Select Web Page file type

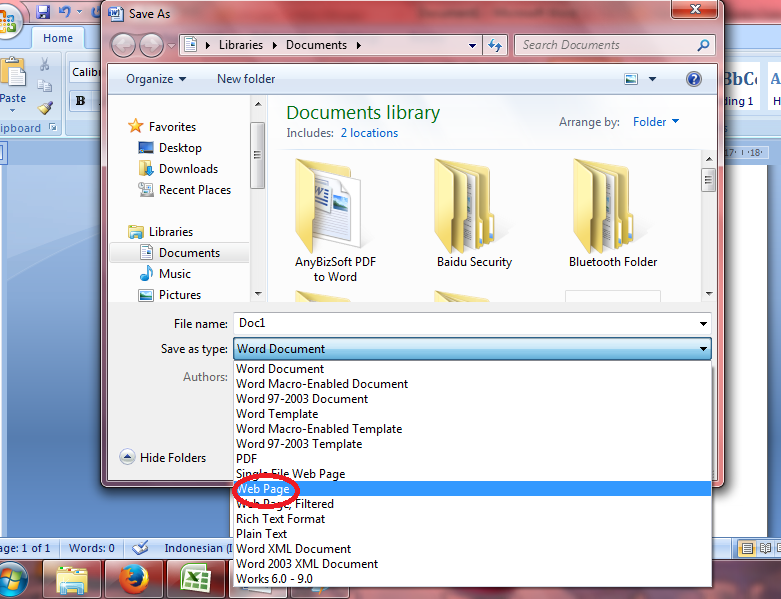click(x=473, y=489)
